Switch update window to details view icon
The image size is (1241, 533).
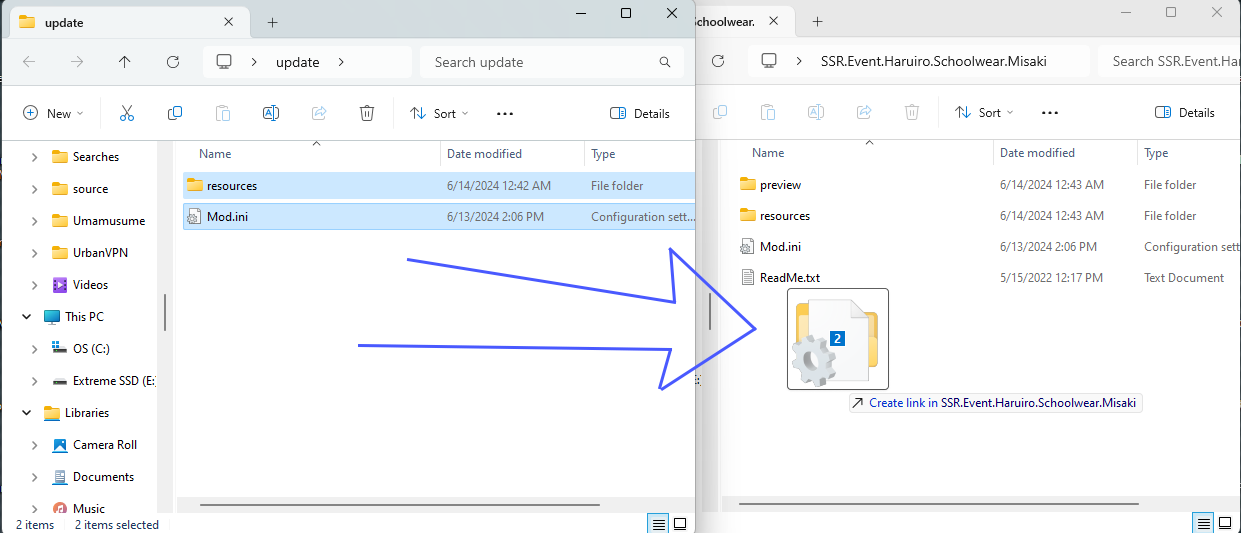click(658, 524)
